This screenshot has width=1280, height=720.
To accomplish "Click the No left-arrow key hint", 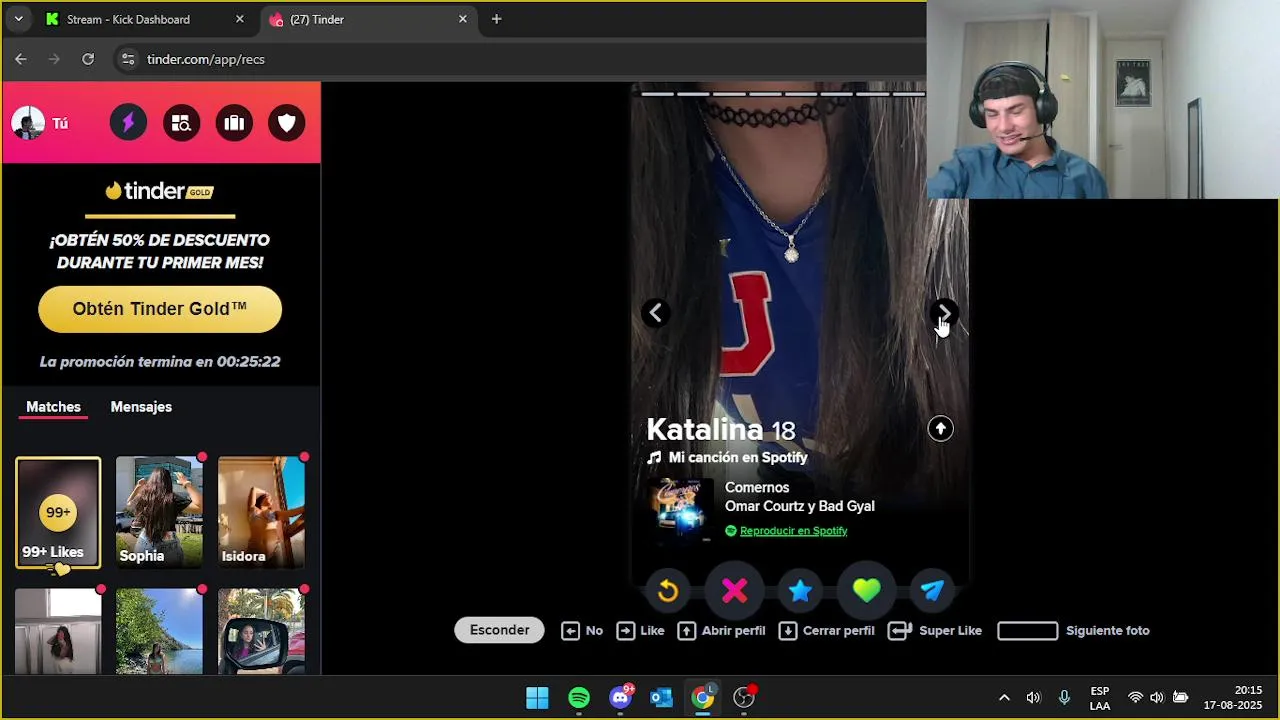I will coord(582,631).
